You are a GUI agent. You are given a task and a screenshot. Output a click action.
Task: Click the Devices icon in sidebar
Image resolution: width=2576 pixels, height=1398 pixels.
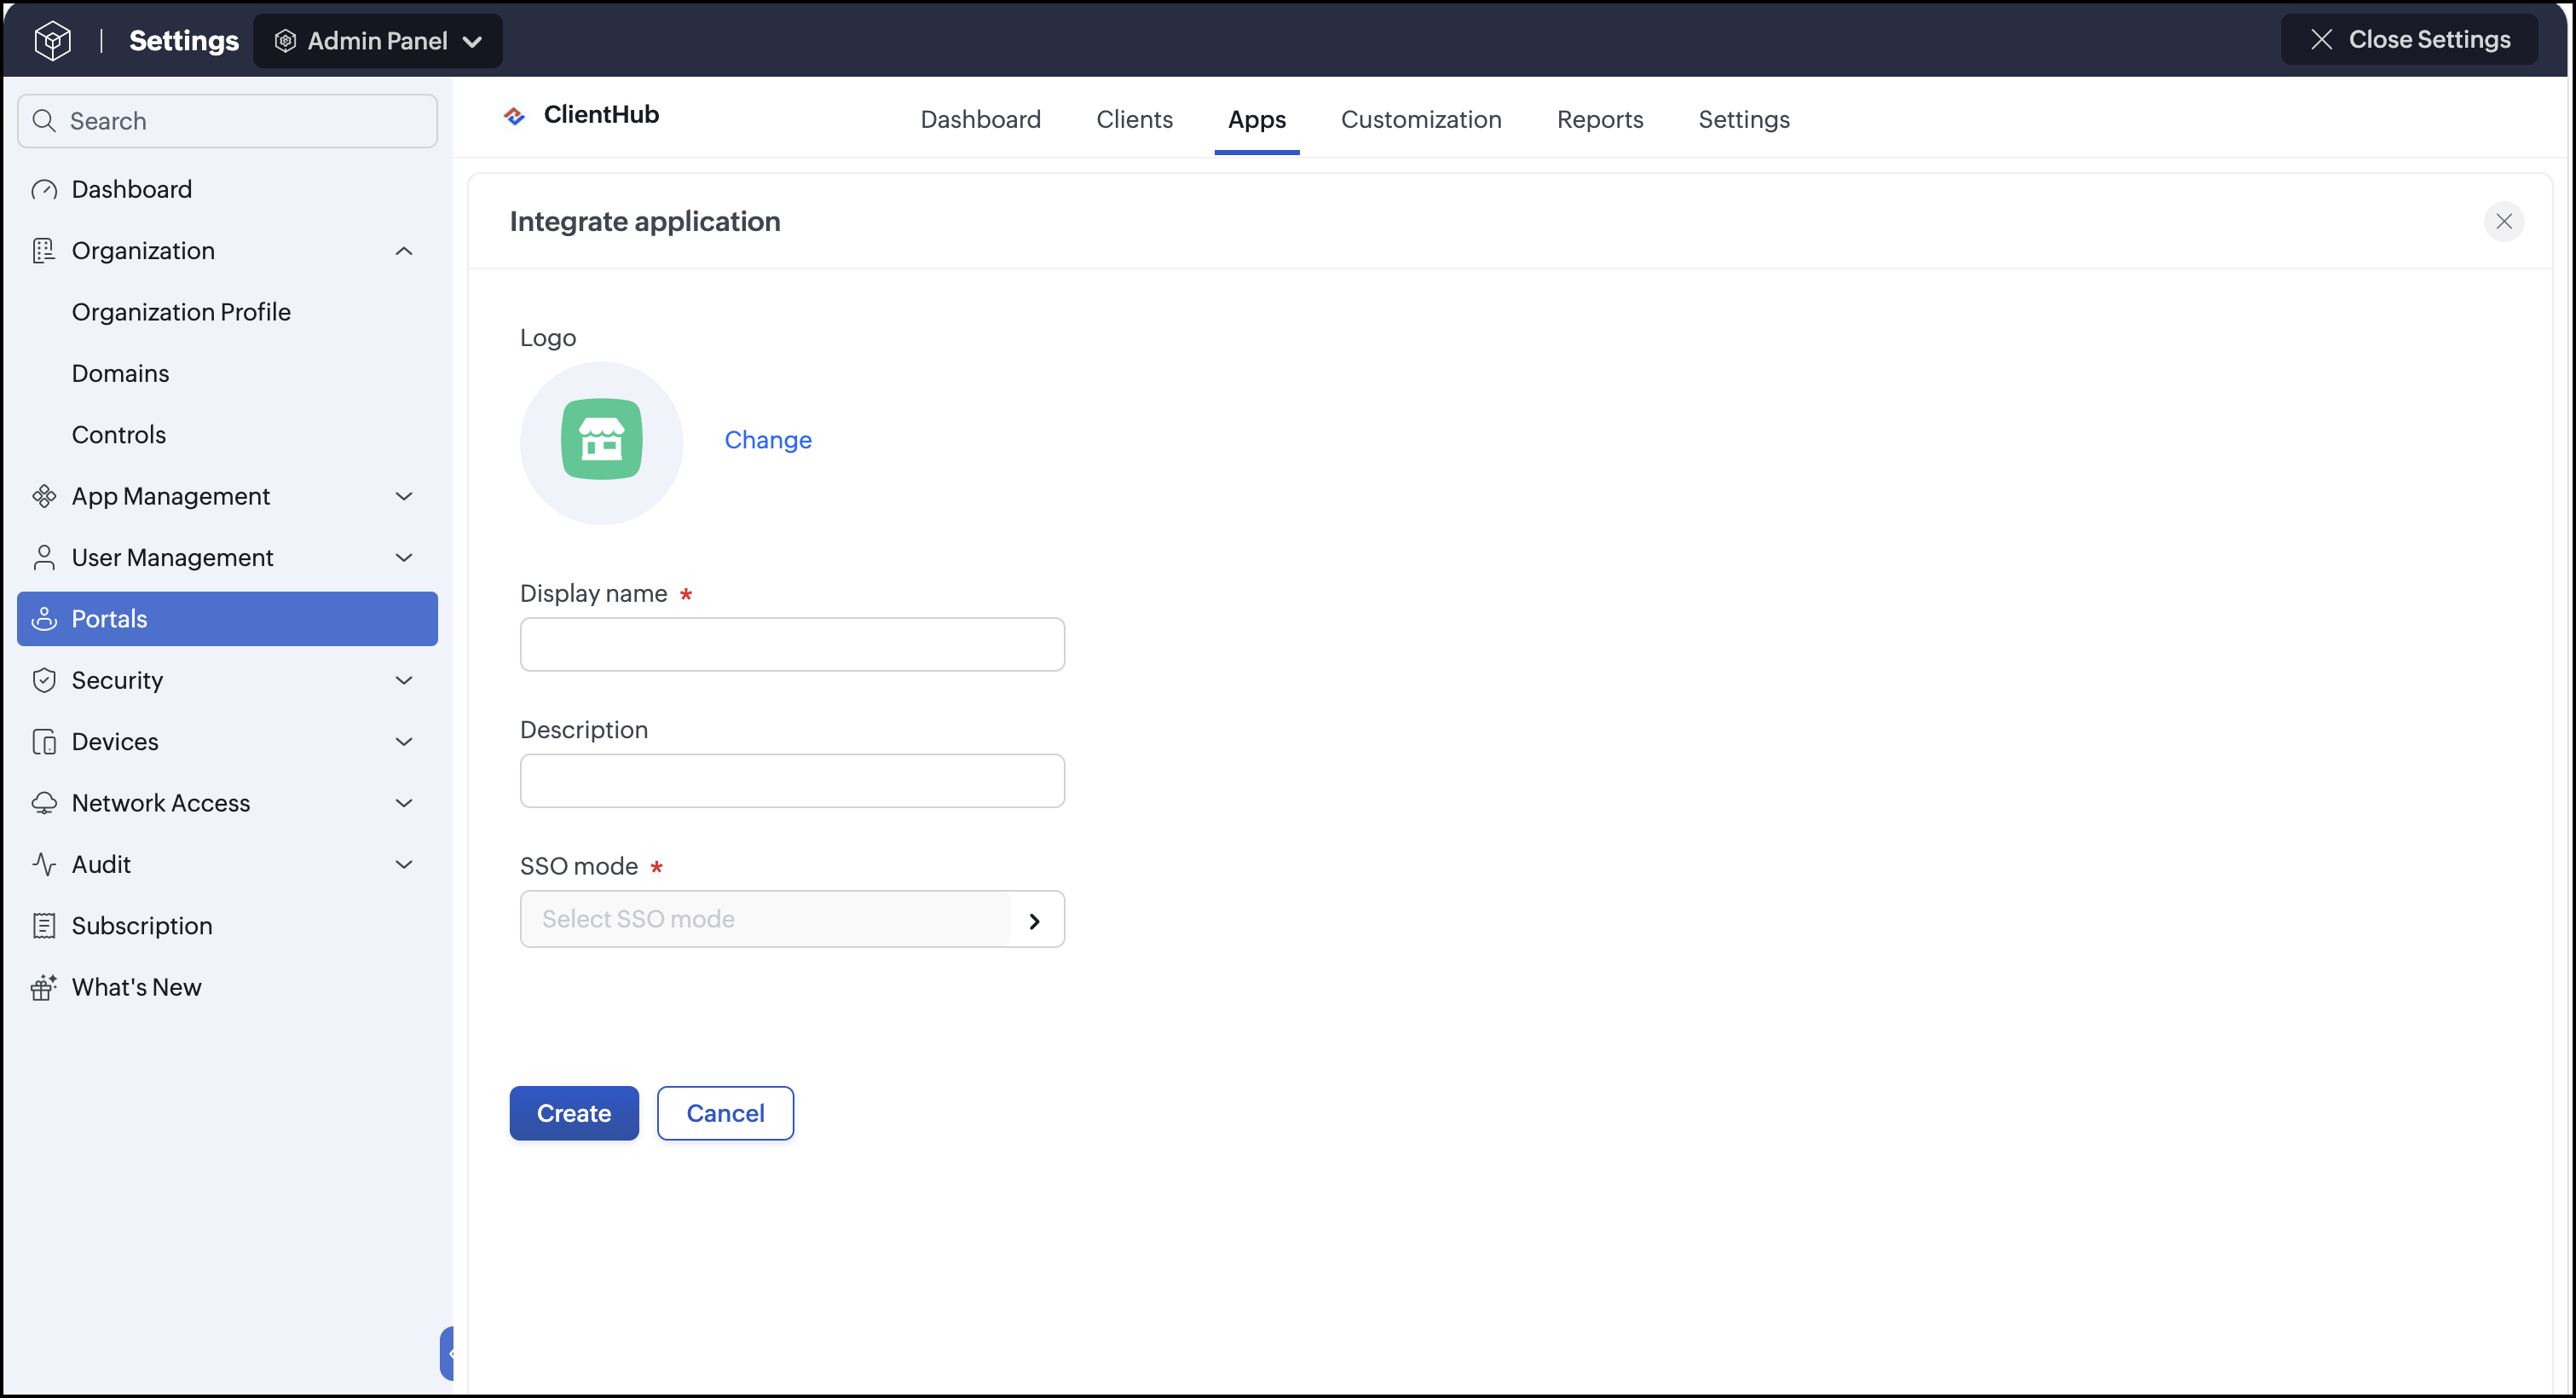click(44, 742)
